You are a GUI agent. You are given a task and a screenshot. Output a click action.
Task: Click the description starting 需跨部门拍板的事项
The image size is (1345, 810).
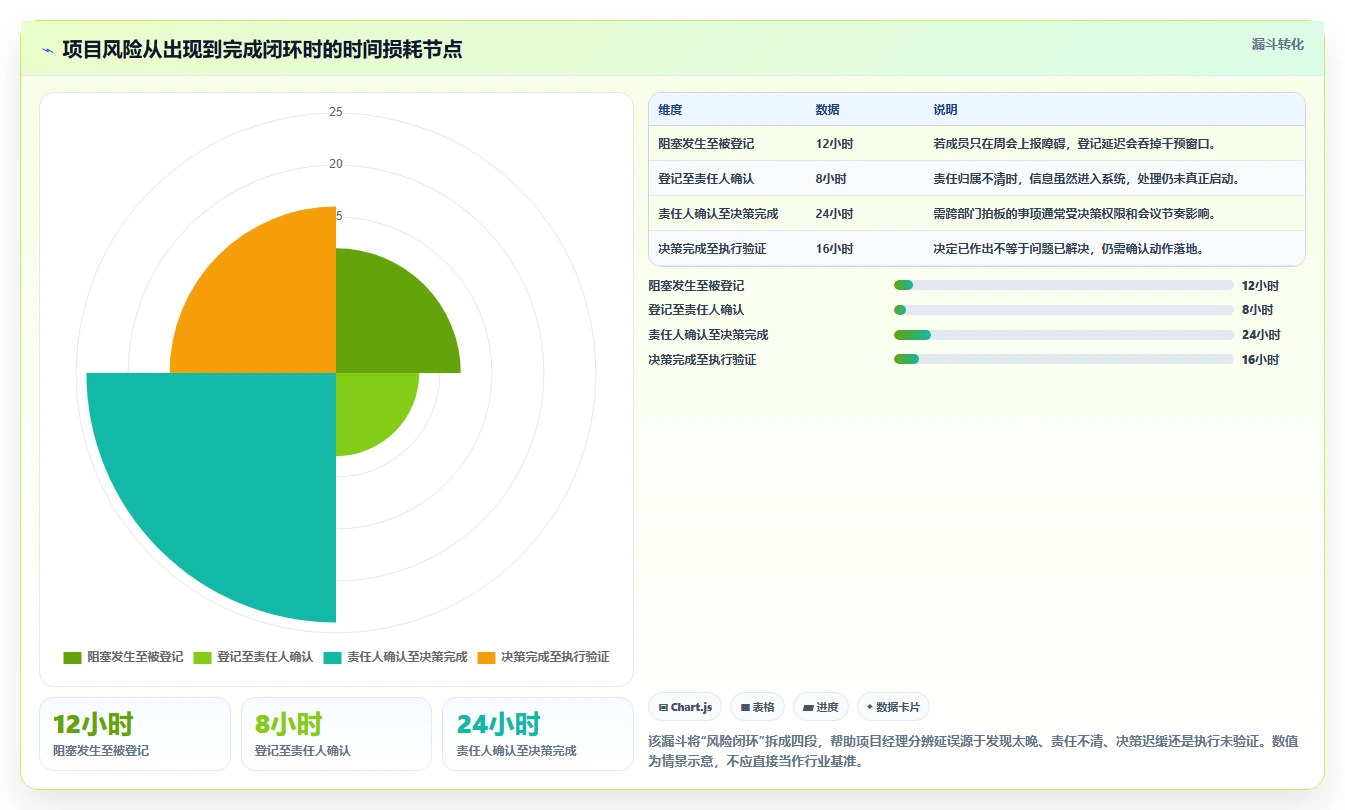[x=1074, y=214]
